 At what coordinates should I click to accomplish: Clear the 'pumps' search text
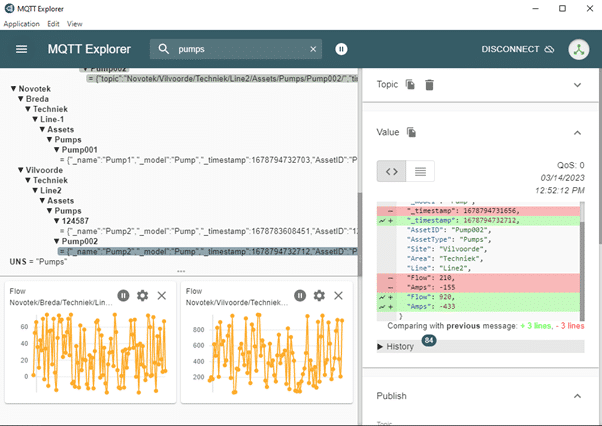(x=313, y=49)
